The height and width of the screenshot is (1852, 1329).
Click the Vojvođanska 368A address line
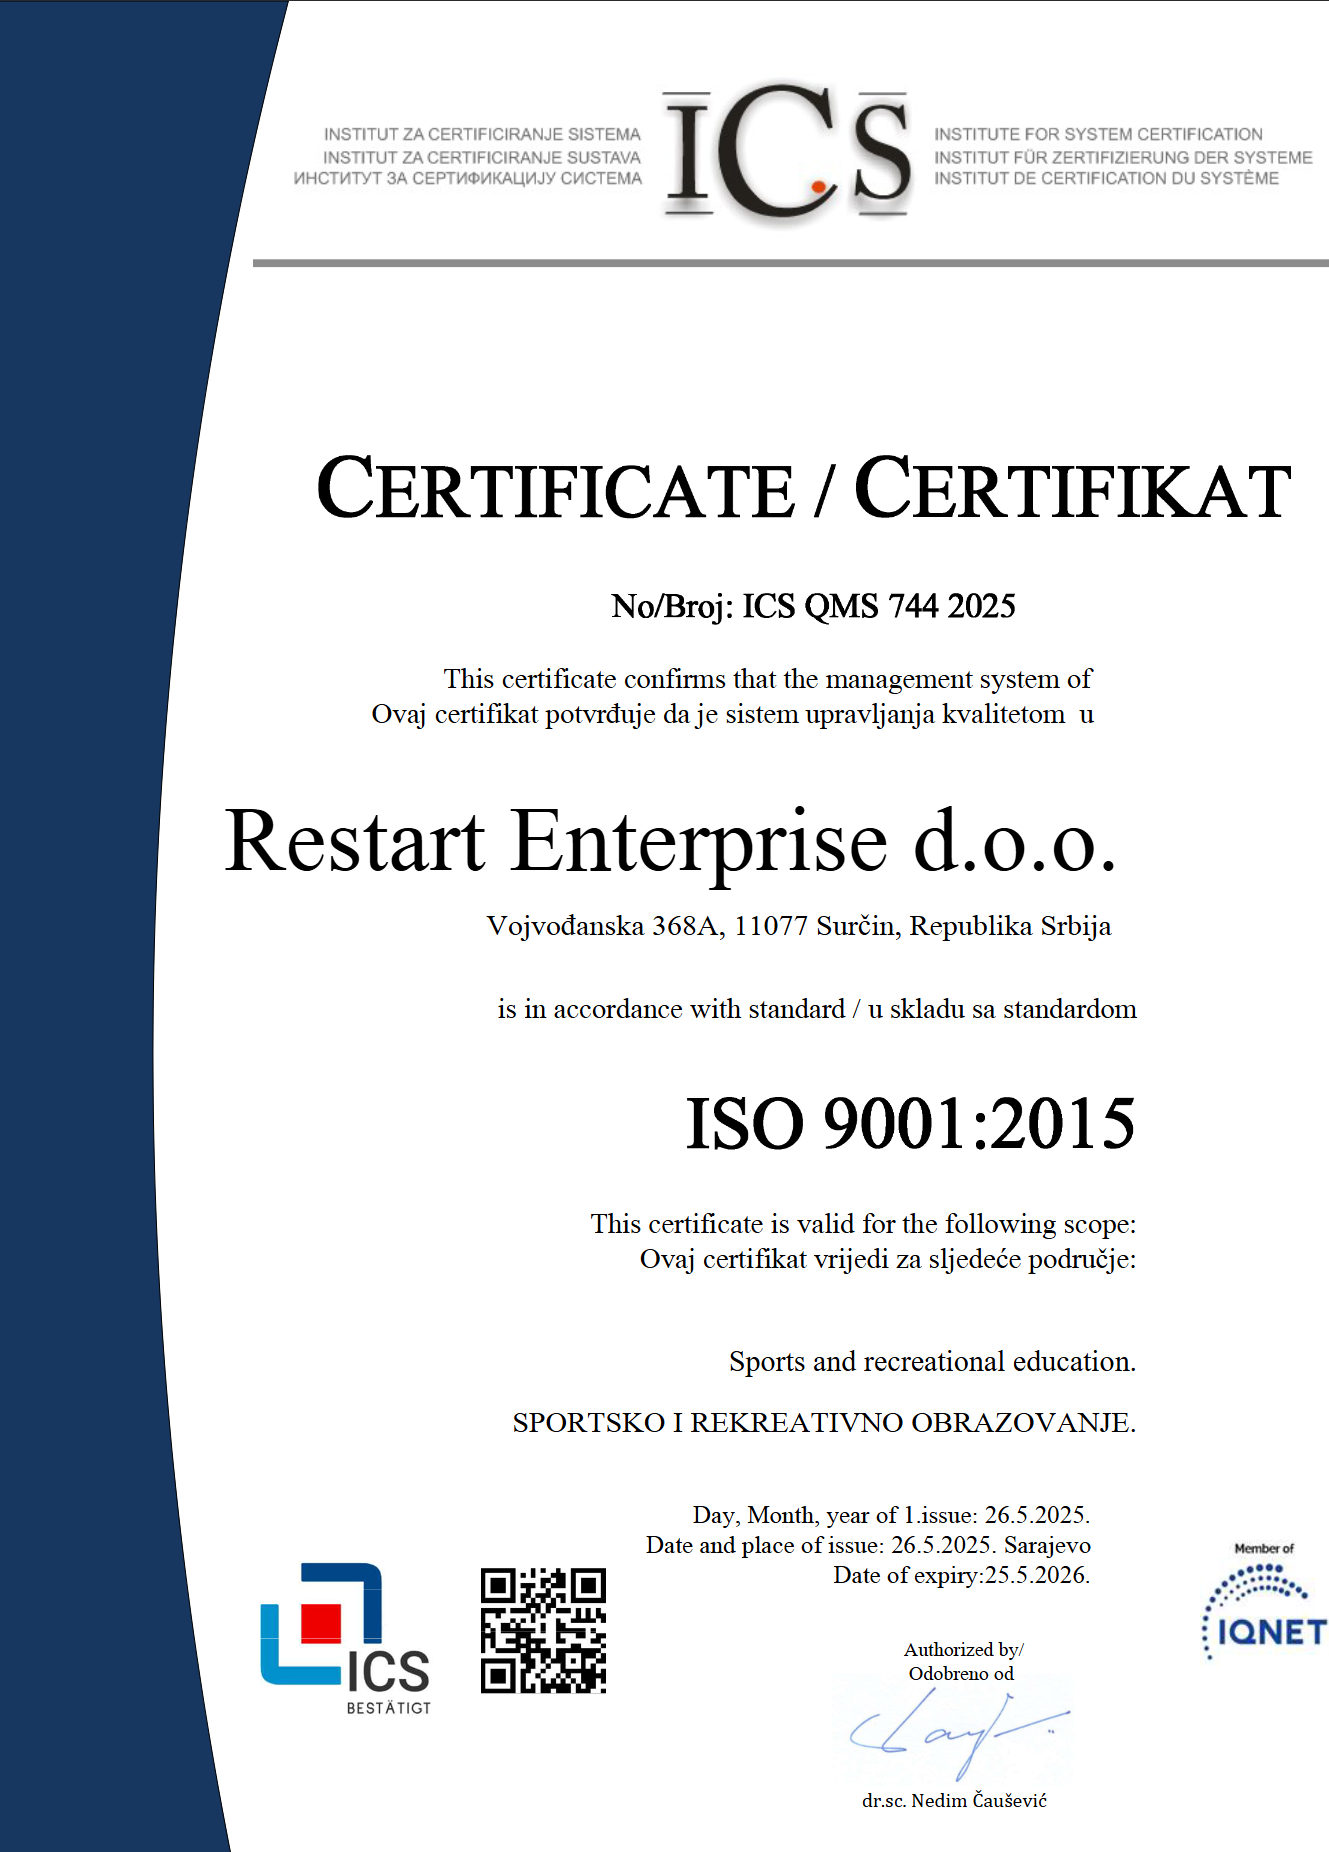click(x=798, y=926)
